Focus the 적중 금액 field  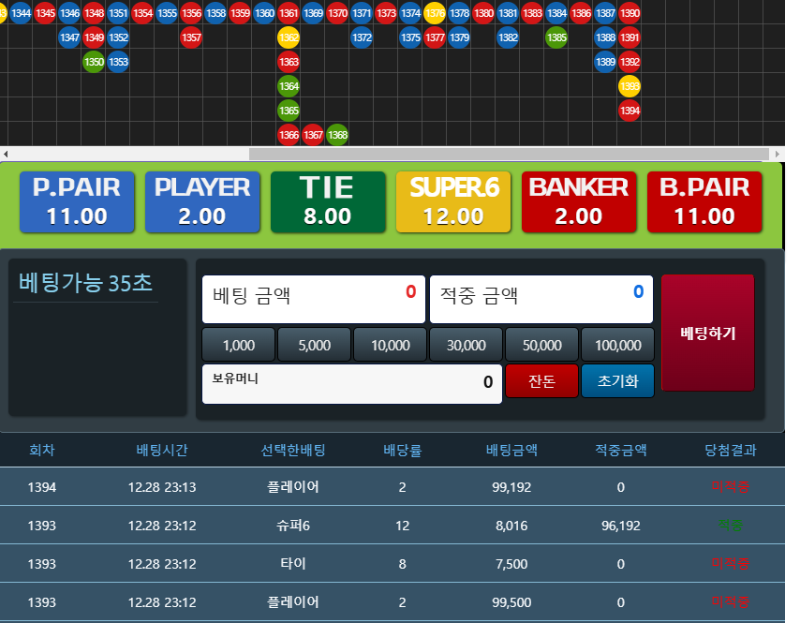pos(541,299)
